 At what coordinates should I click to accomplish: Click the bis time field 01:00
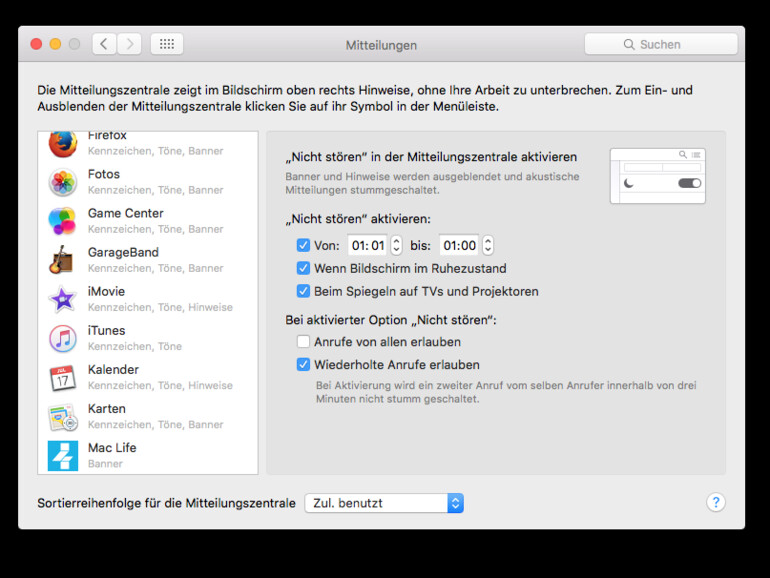(x=459, y=245)
